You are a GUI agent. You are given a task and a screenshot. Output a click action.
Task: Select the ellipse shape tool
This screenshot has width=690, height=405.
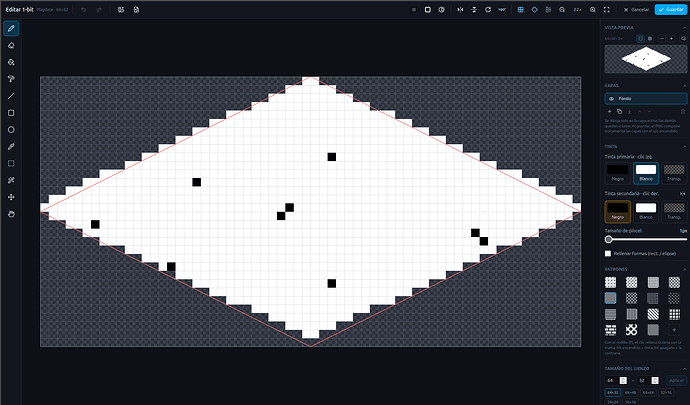click(11, 130)
